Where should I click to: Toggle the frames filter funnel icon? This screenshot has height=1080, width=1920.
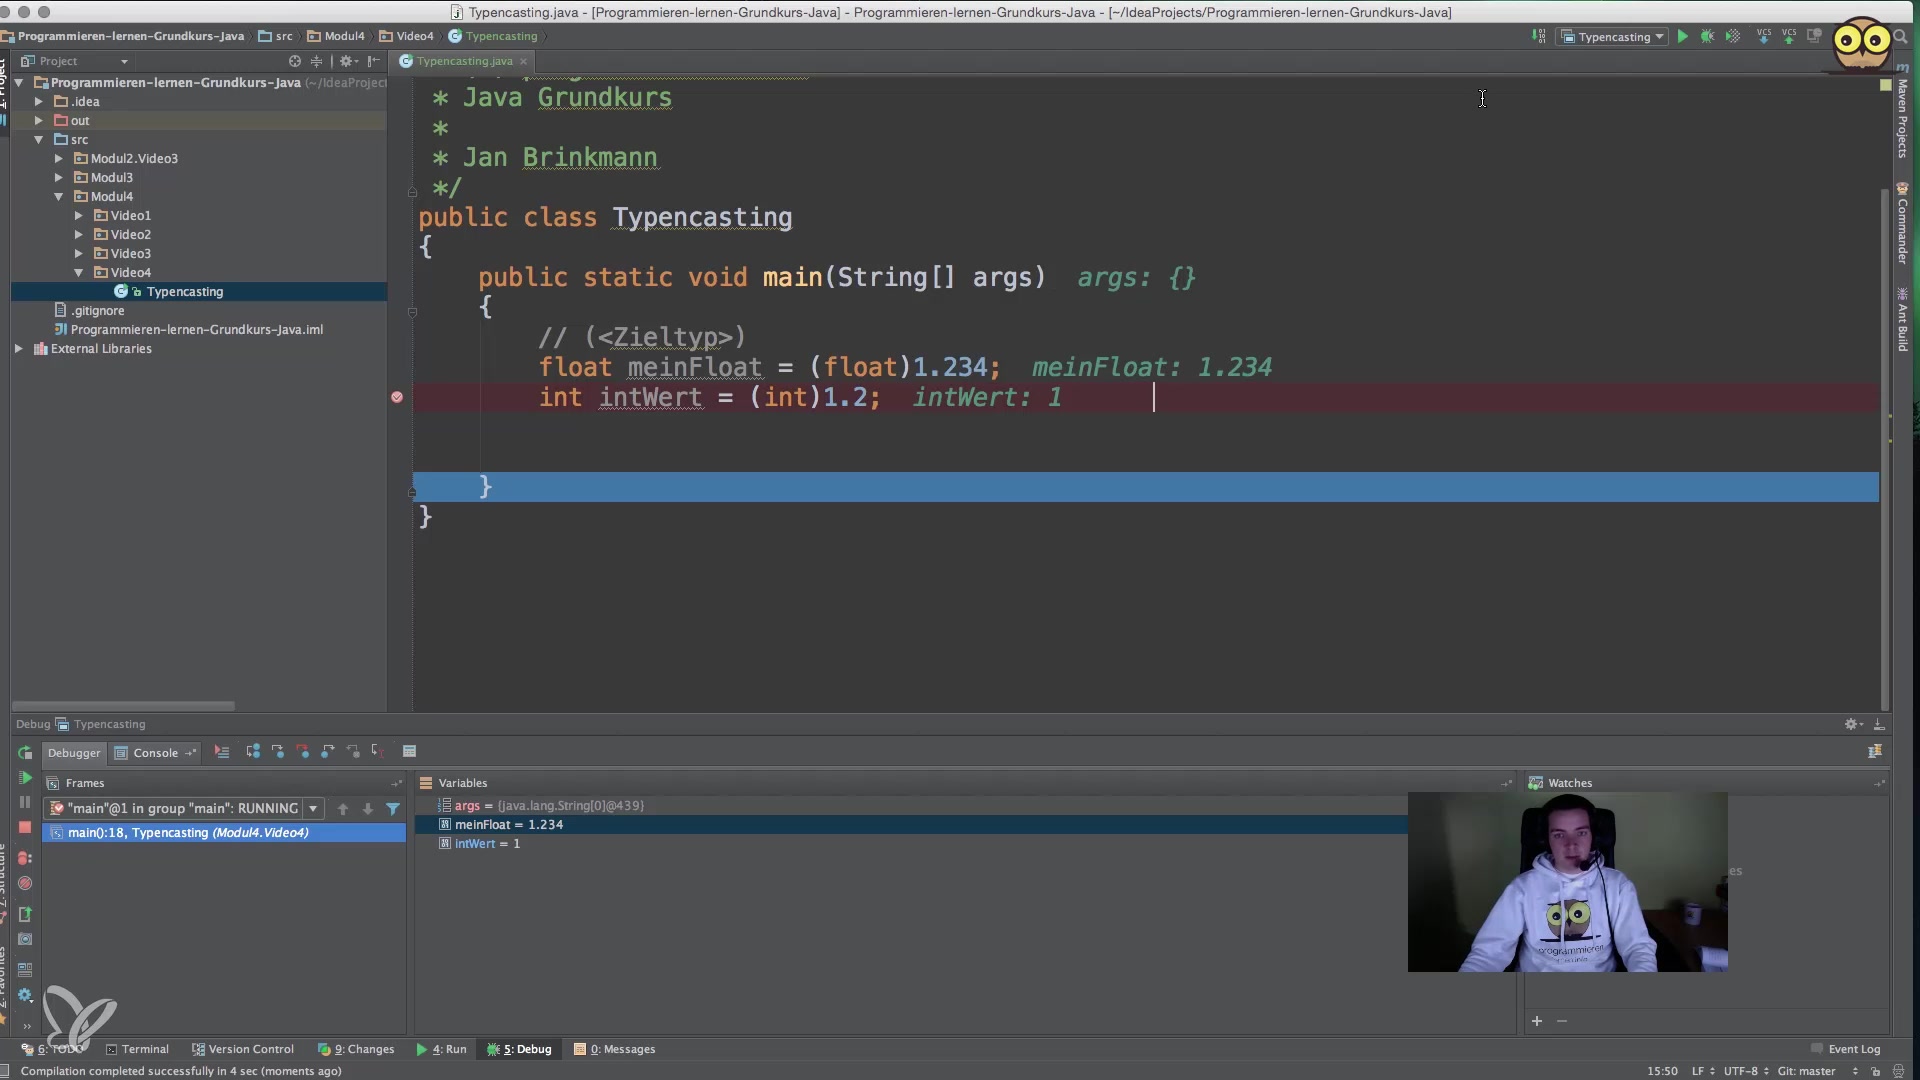[x=393, y=809]
